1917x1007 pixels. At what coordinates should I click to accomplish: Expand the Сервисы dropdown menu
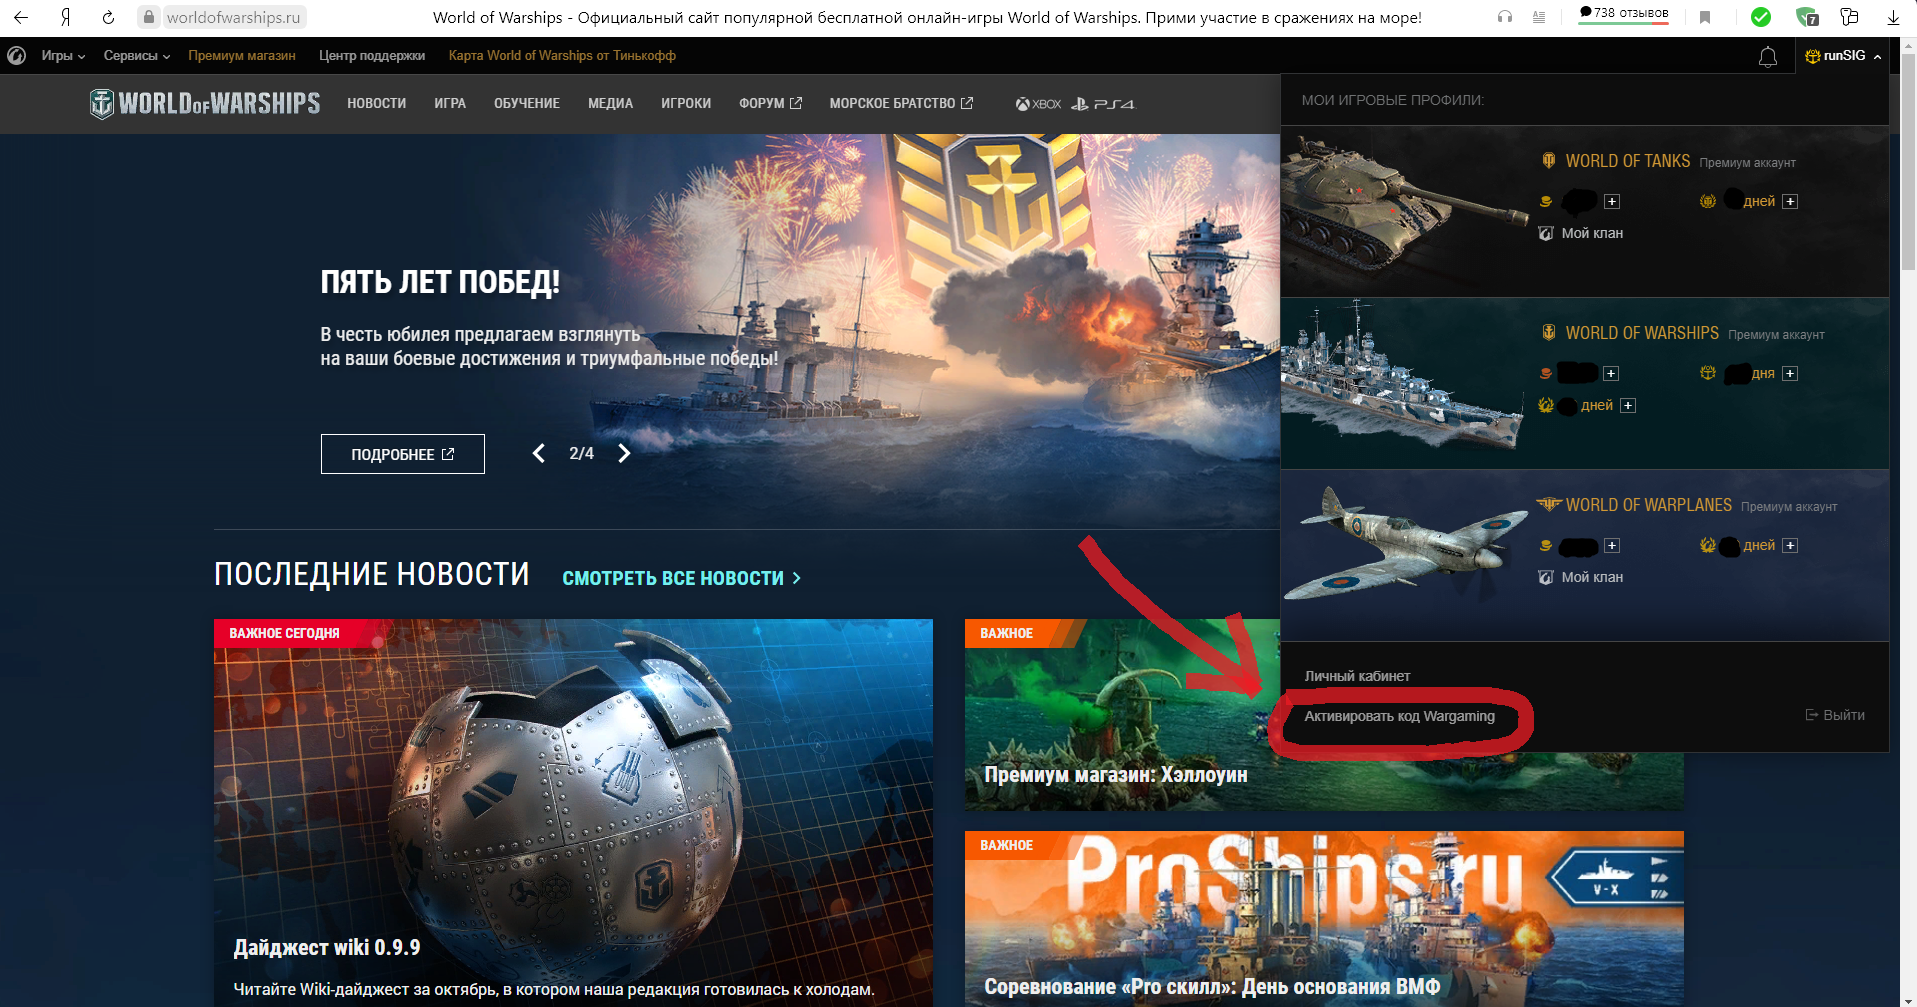(137, 56)
